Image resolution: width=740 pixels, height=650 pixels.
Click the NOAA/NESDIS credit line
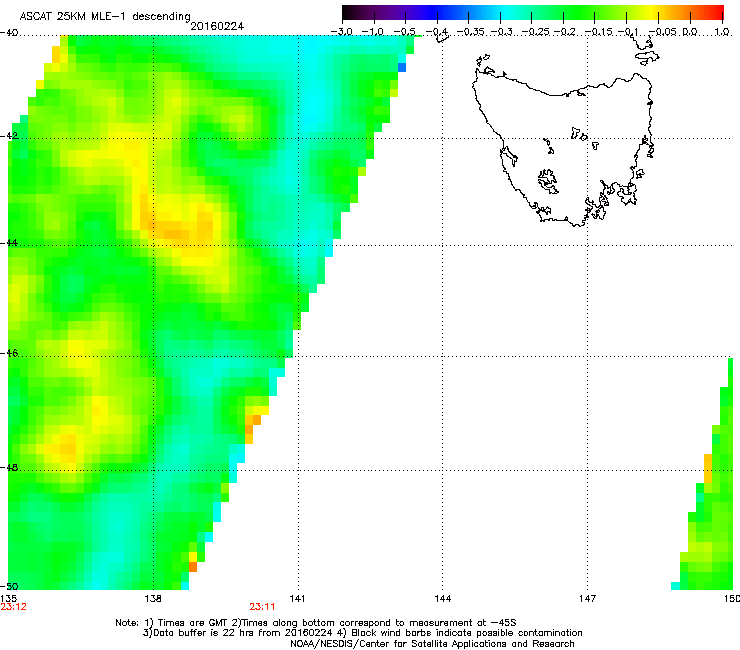click(432, 644)
